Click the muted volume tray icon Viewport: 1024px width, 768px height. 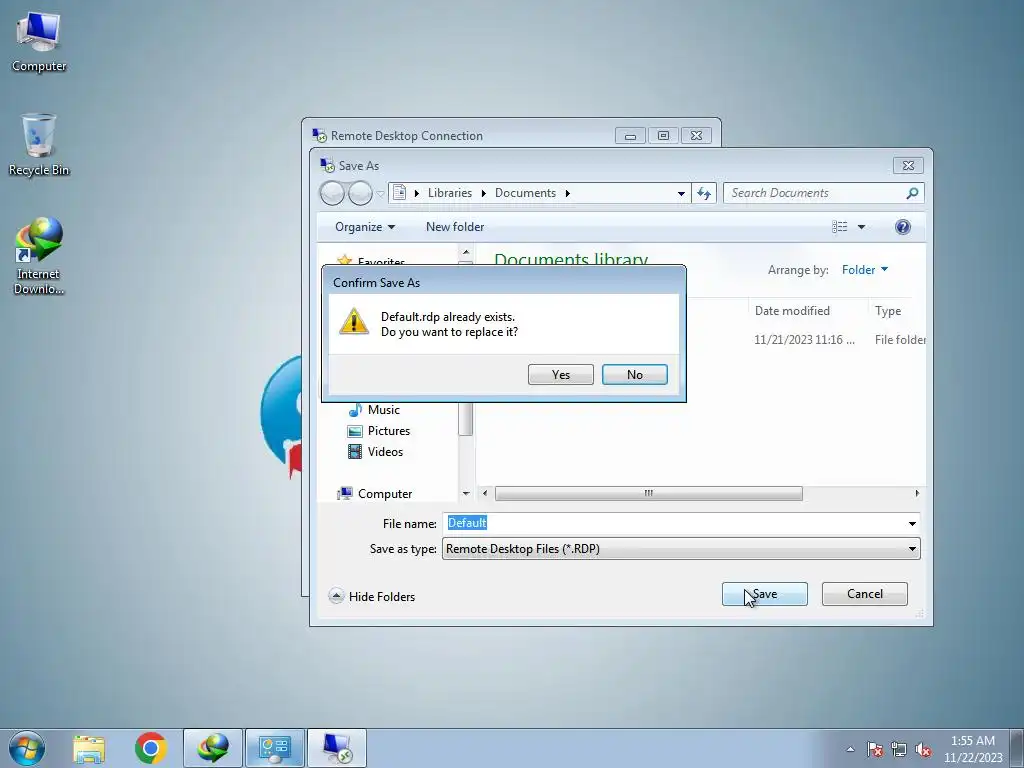pos(923,750)
